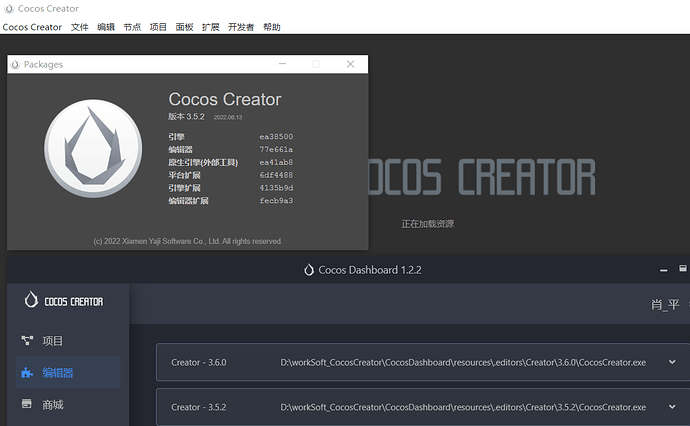Click the engine extension hash 4135b9d
This screenshot has width=690, height=426.
(276, 188)
